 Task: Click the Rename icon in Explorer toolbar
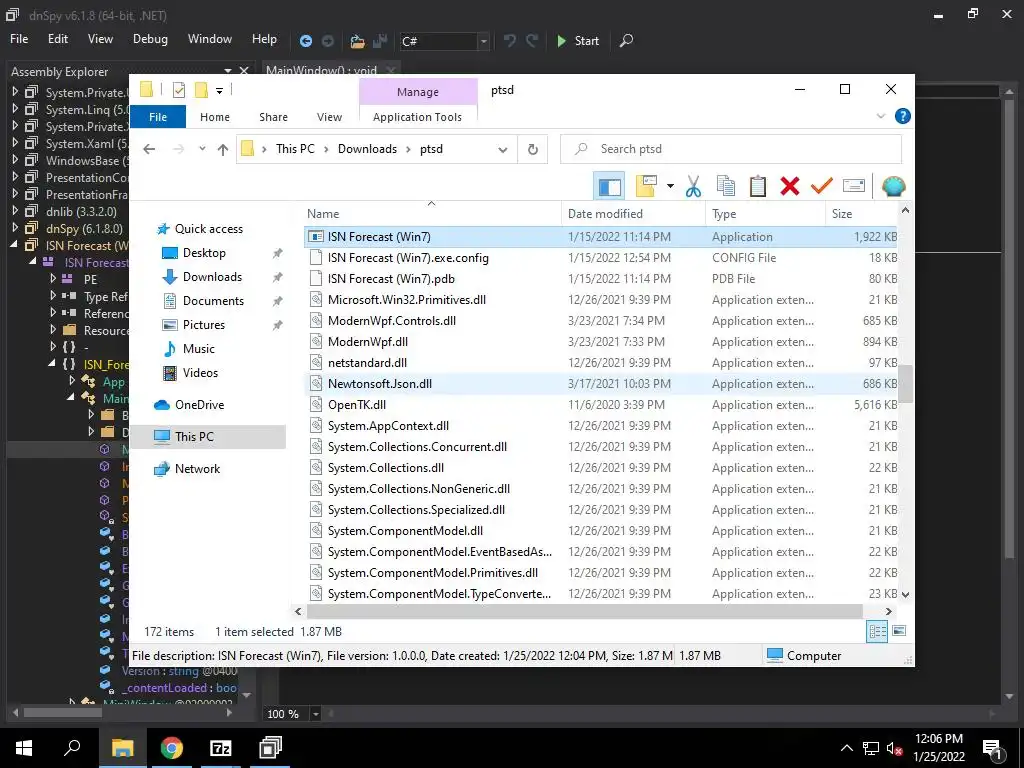coord(854,186)
